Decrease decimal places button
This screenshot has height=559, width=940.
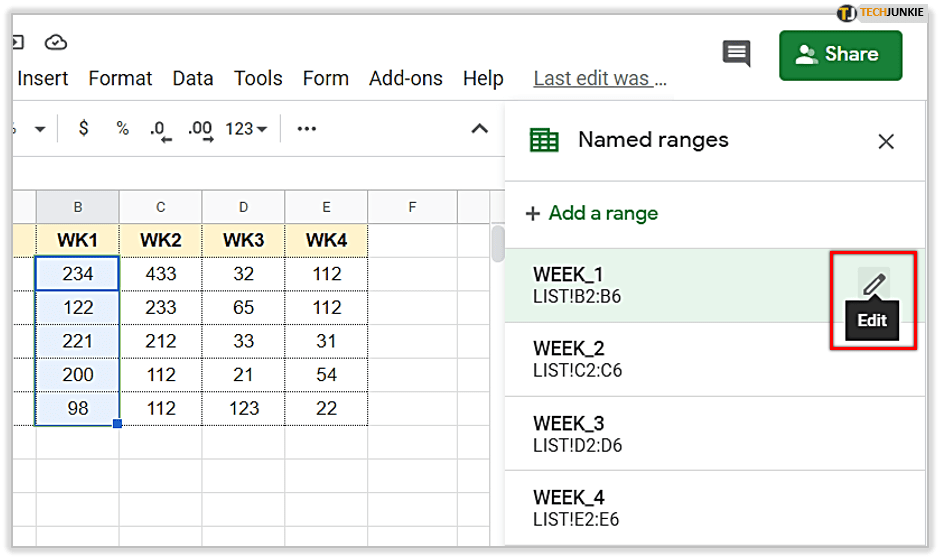[158, 130]
